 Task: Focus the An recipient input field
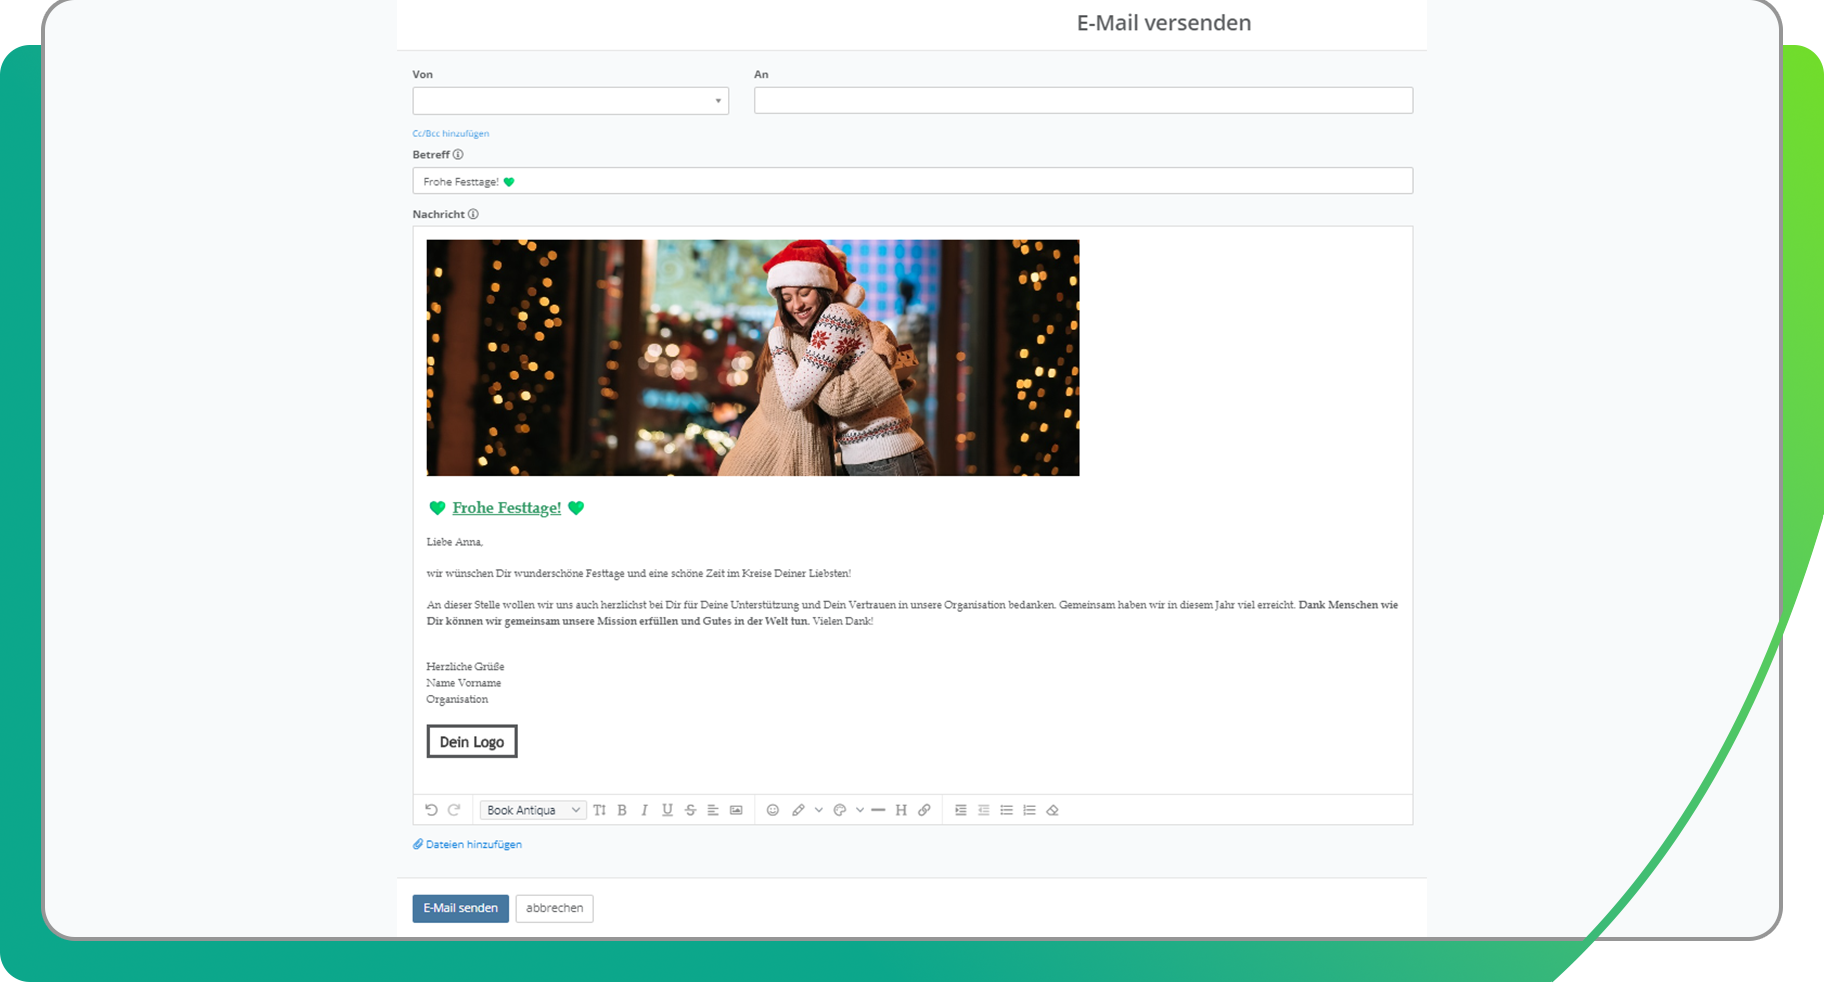click(1083, 100)
